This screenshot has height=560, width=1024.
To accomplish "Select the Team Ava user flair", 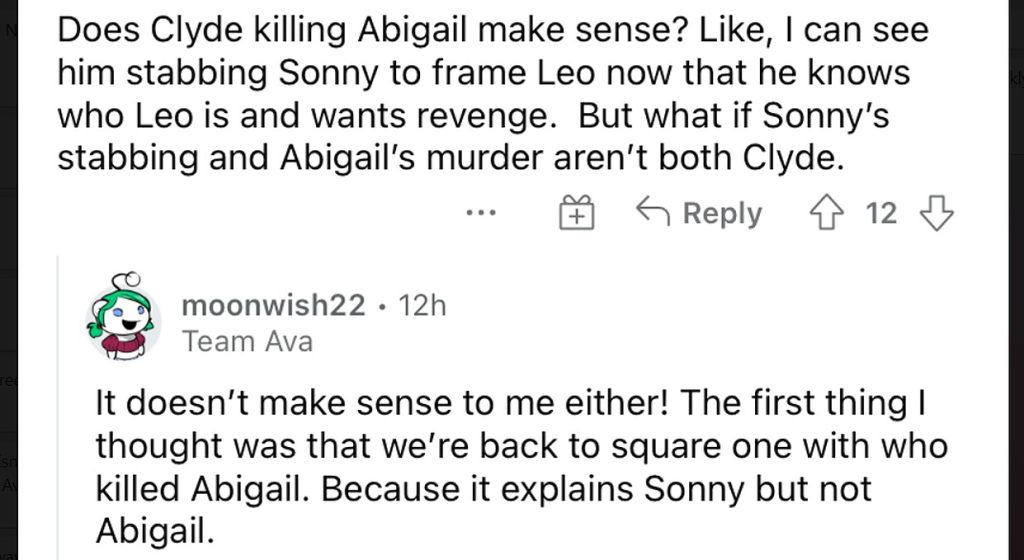I will [x=247, y=341].
